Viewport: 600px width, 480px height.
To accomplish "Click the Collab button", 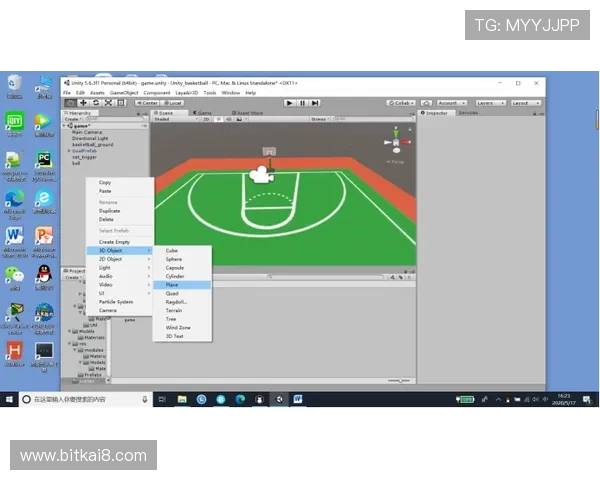I will tap(403, 103).
